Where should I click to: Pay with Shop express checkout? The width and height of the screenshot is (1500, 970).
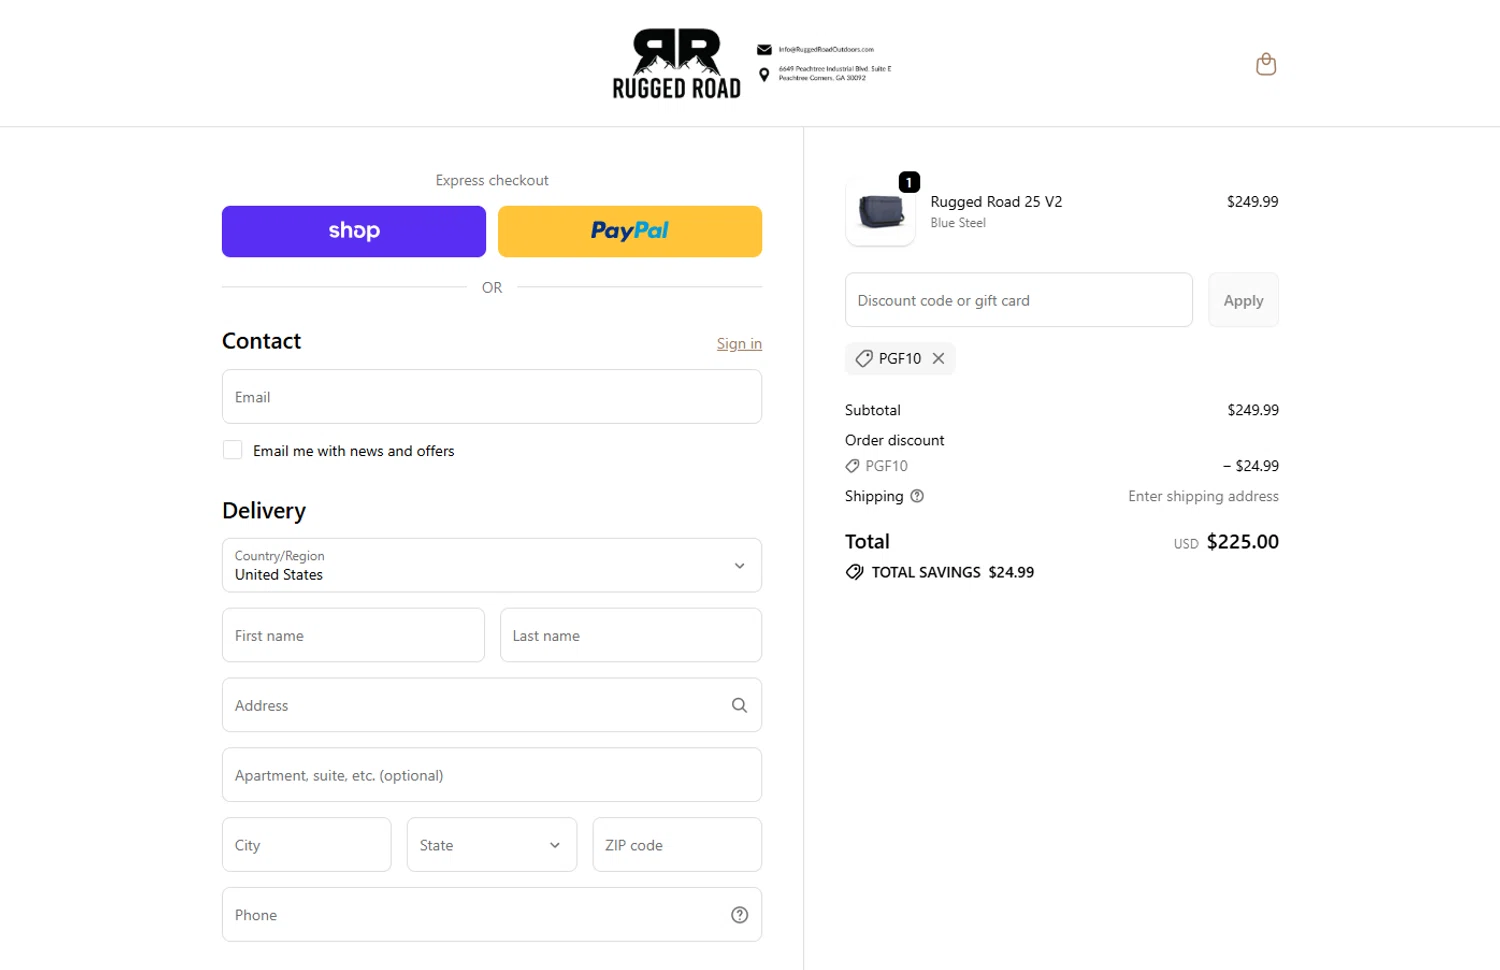coord(354,231)
